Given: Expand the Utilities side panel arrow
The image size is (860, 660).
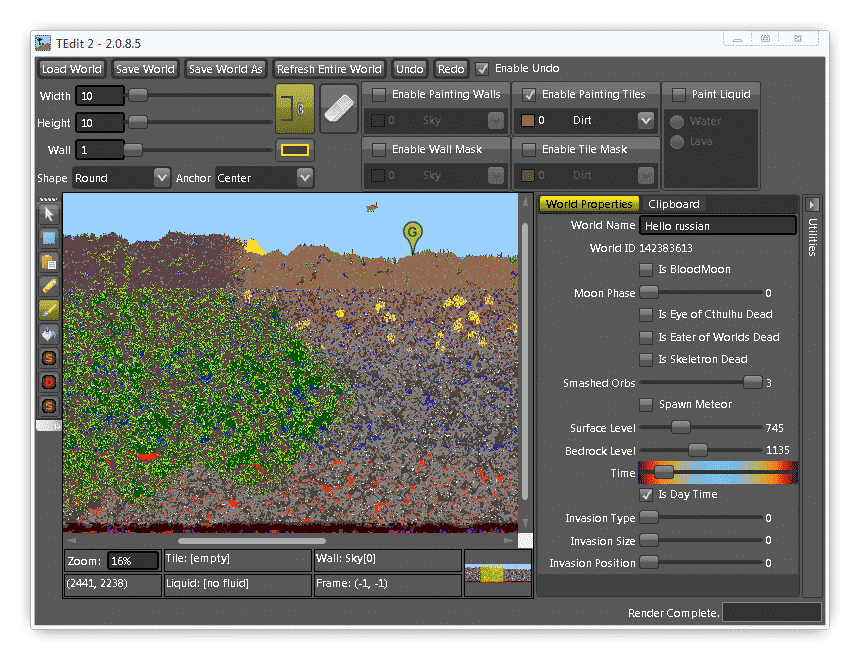Looking at the screenshot, I should pos(812,205).
